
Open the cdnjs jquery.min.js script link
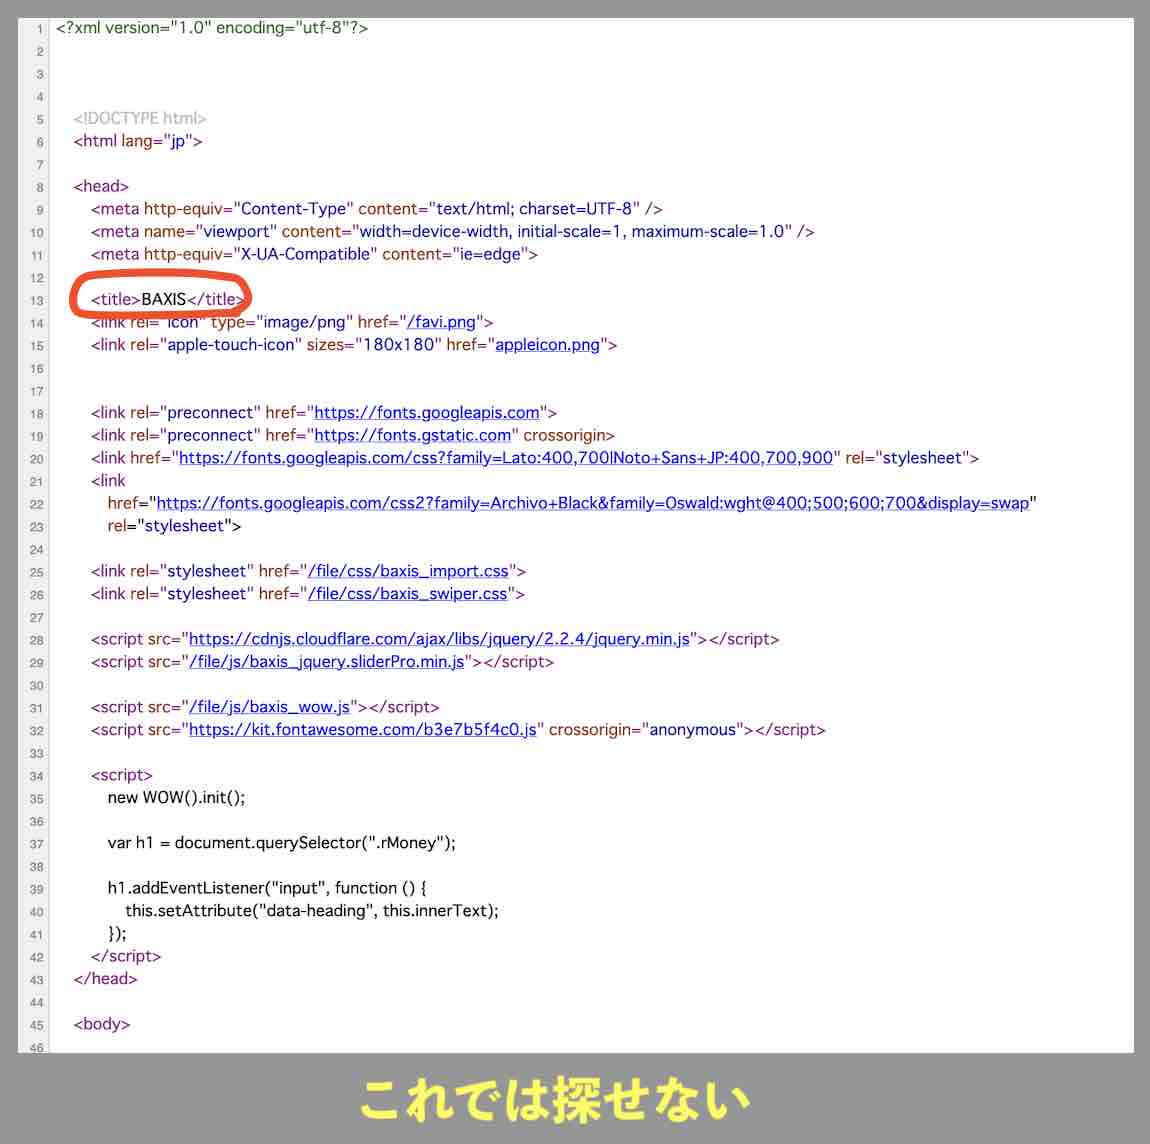(x=439, y=639)
